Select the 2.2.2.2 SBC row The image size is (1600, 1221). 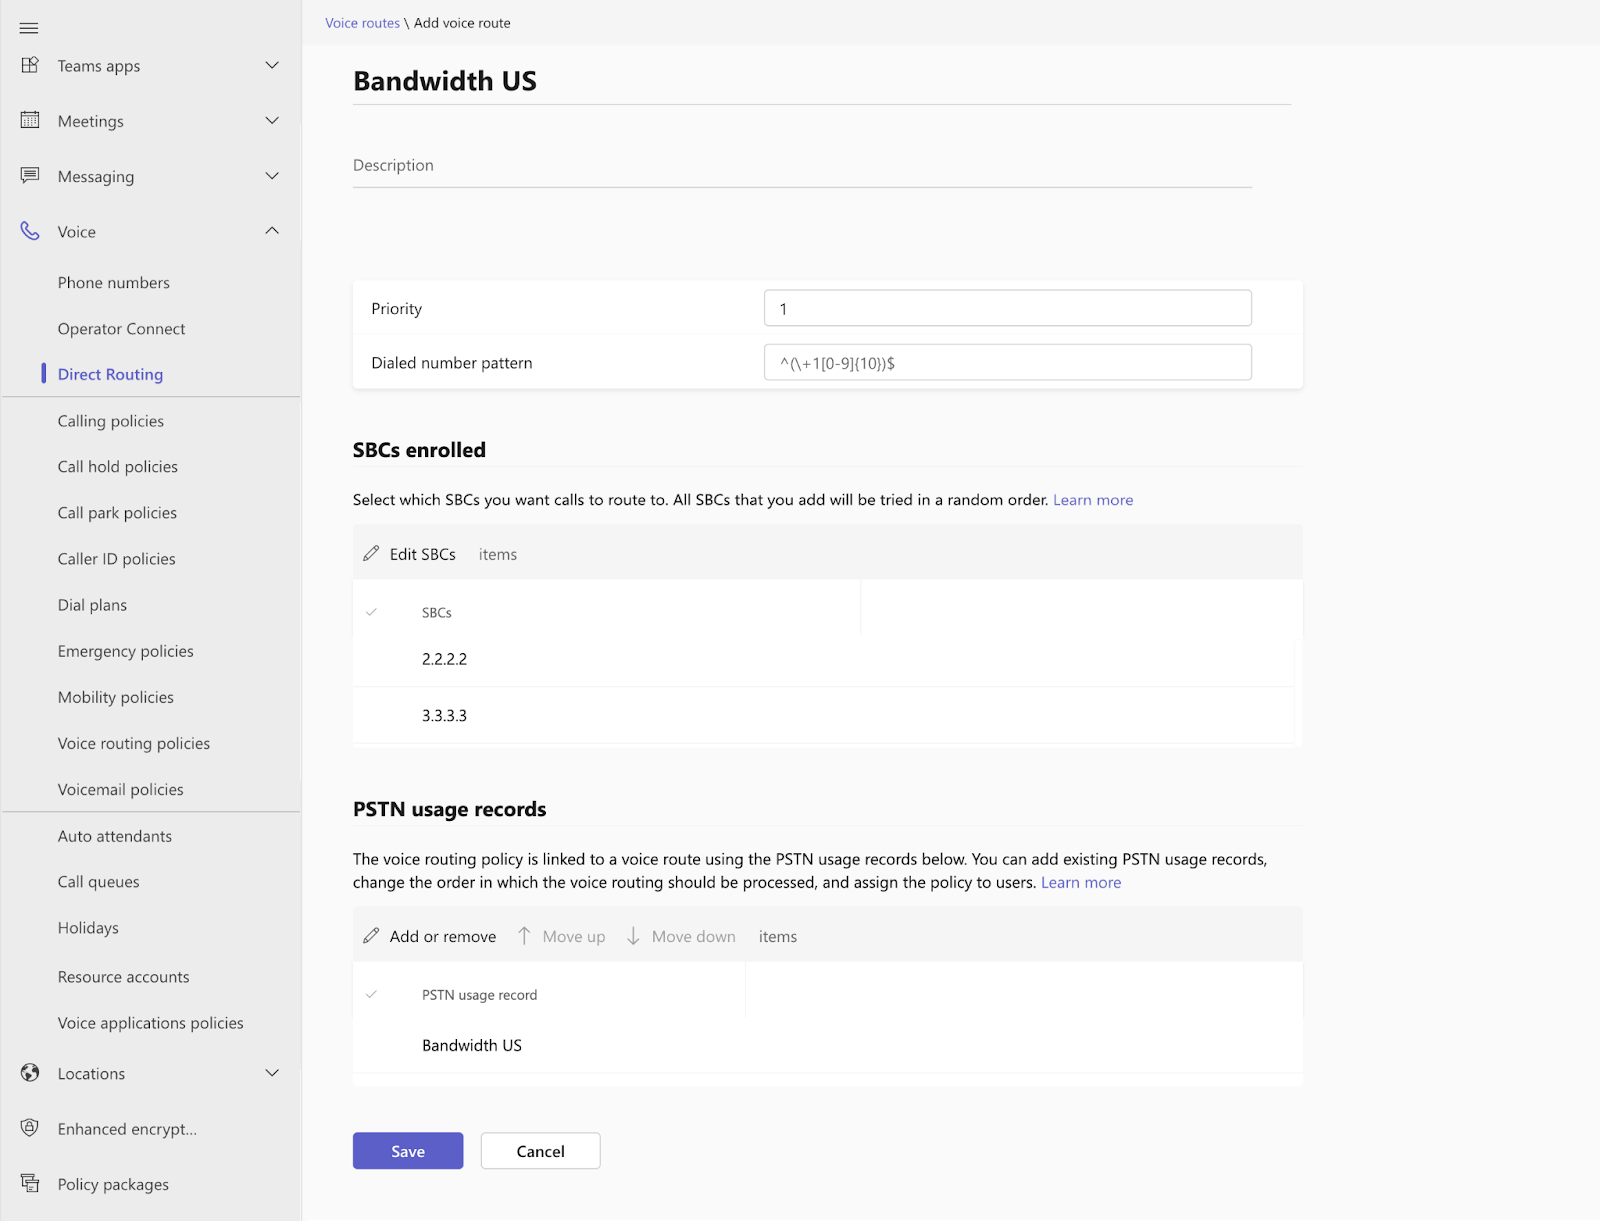824,659
